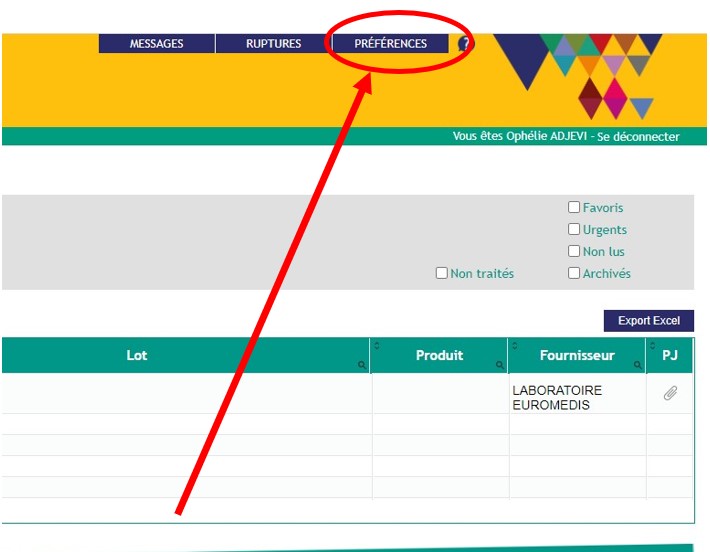Toggle sort arrows on Produit column
This screenshot has height=552, width=710.
(x=377, y=345)
